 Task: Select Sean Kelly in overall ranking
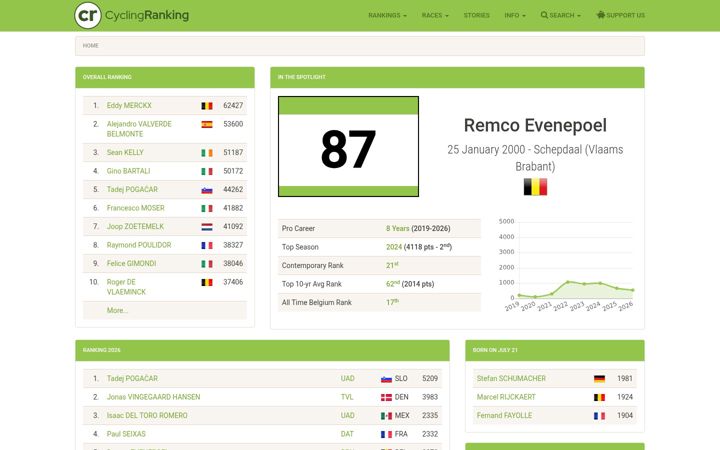125,152
